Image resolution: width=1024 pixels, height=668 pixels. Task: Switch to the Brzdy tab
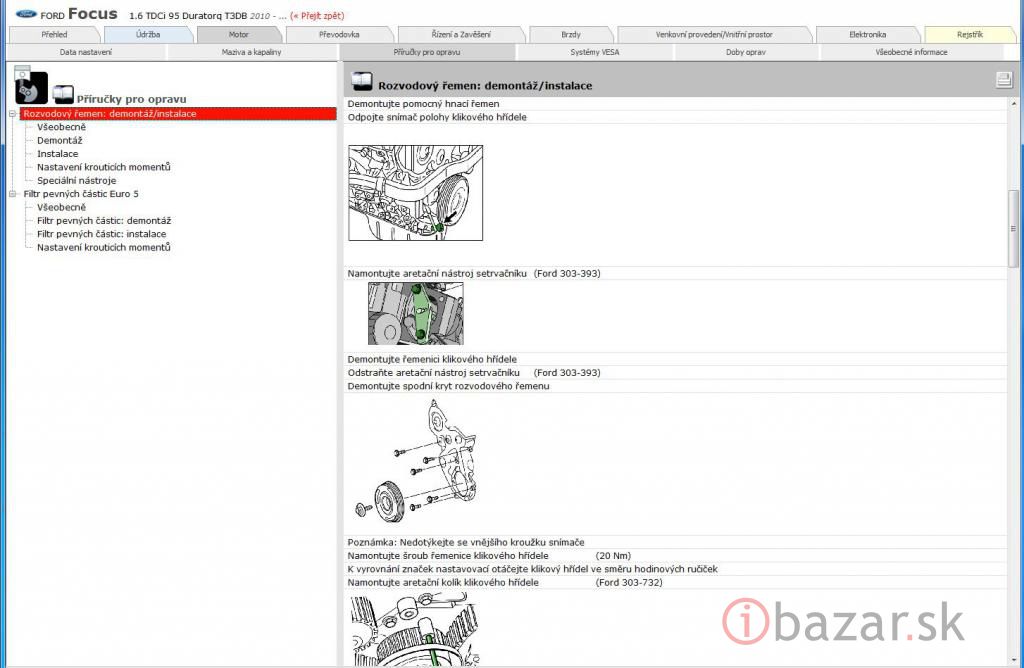pyautogui.click(x=570, y=34)
